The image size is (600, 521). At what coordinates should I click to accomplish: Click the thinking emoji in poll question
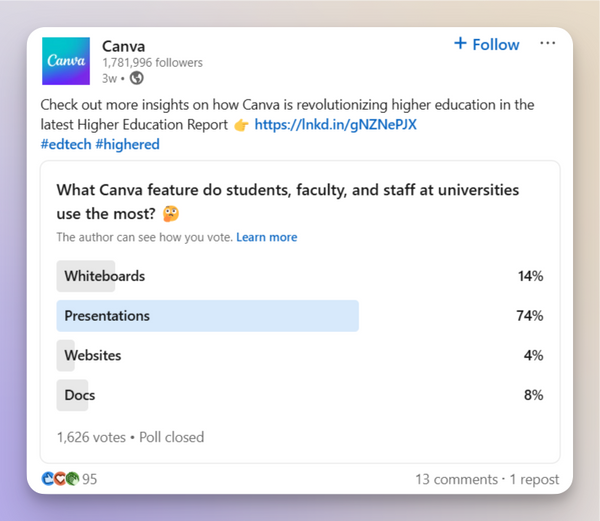(200, 212)
